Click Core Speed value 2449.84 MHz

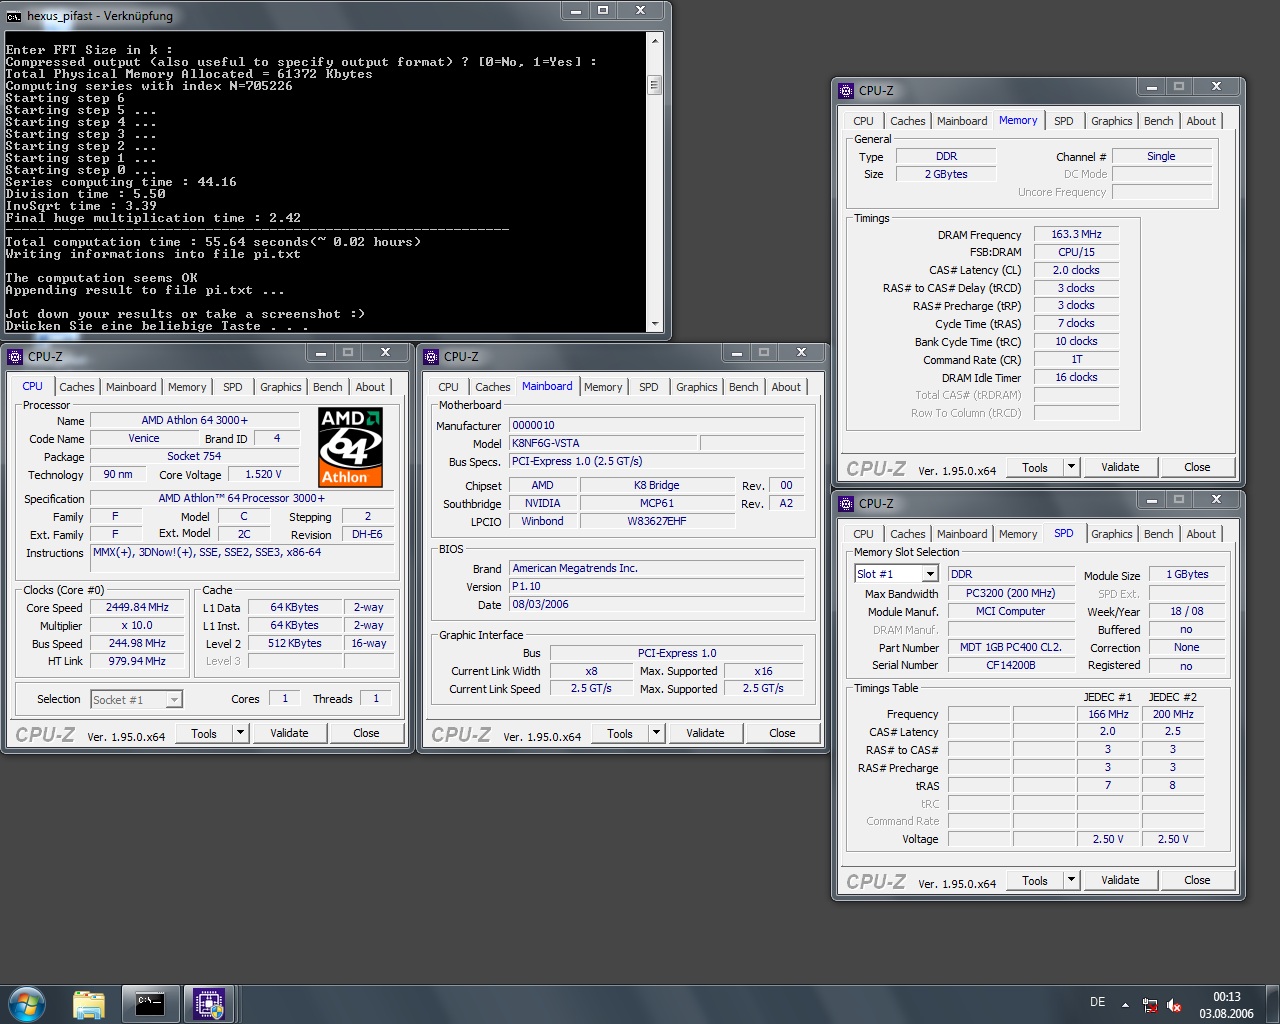tap(137, 607)
